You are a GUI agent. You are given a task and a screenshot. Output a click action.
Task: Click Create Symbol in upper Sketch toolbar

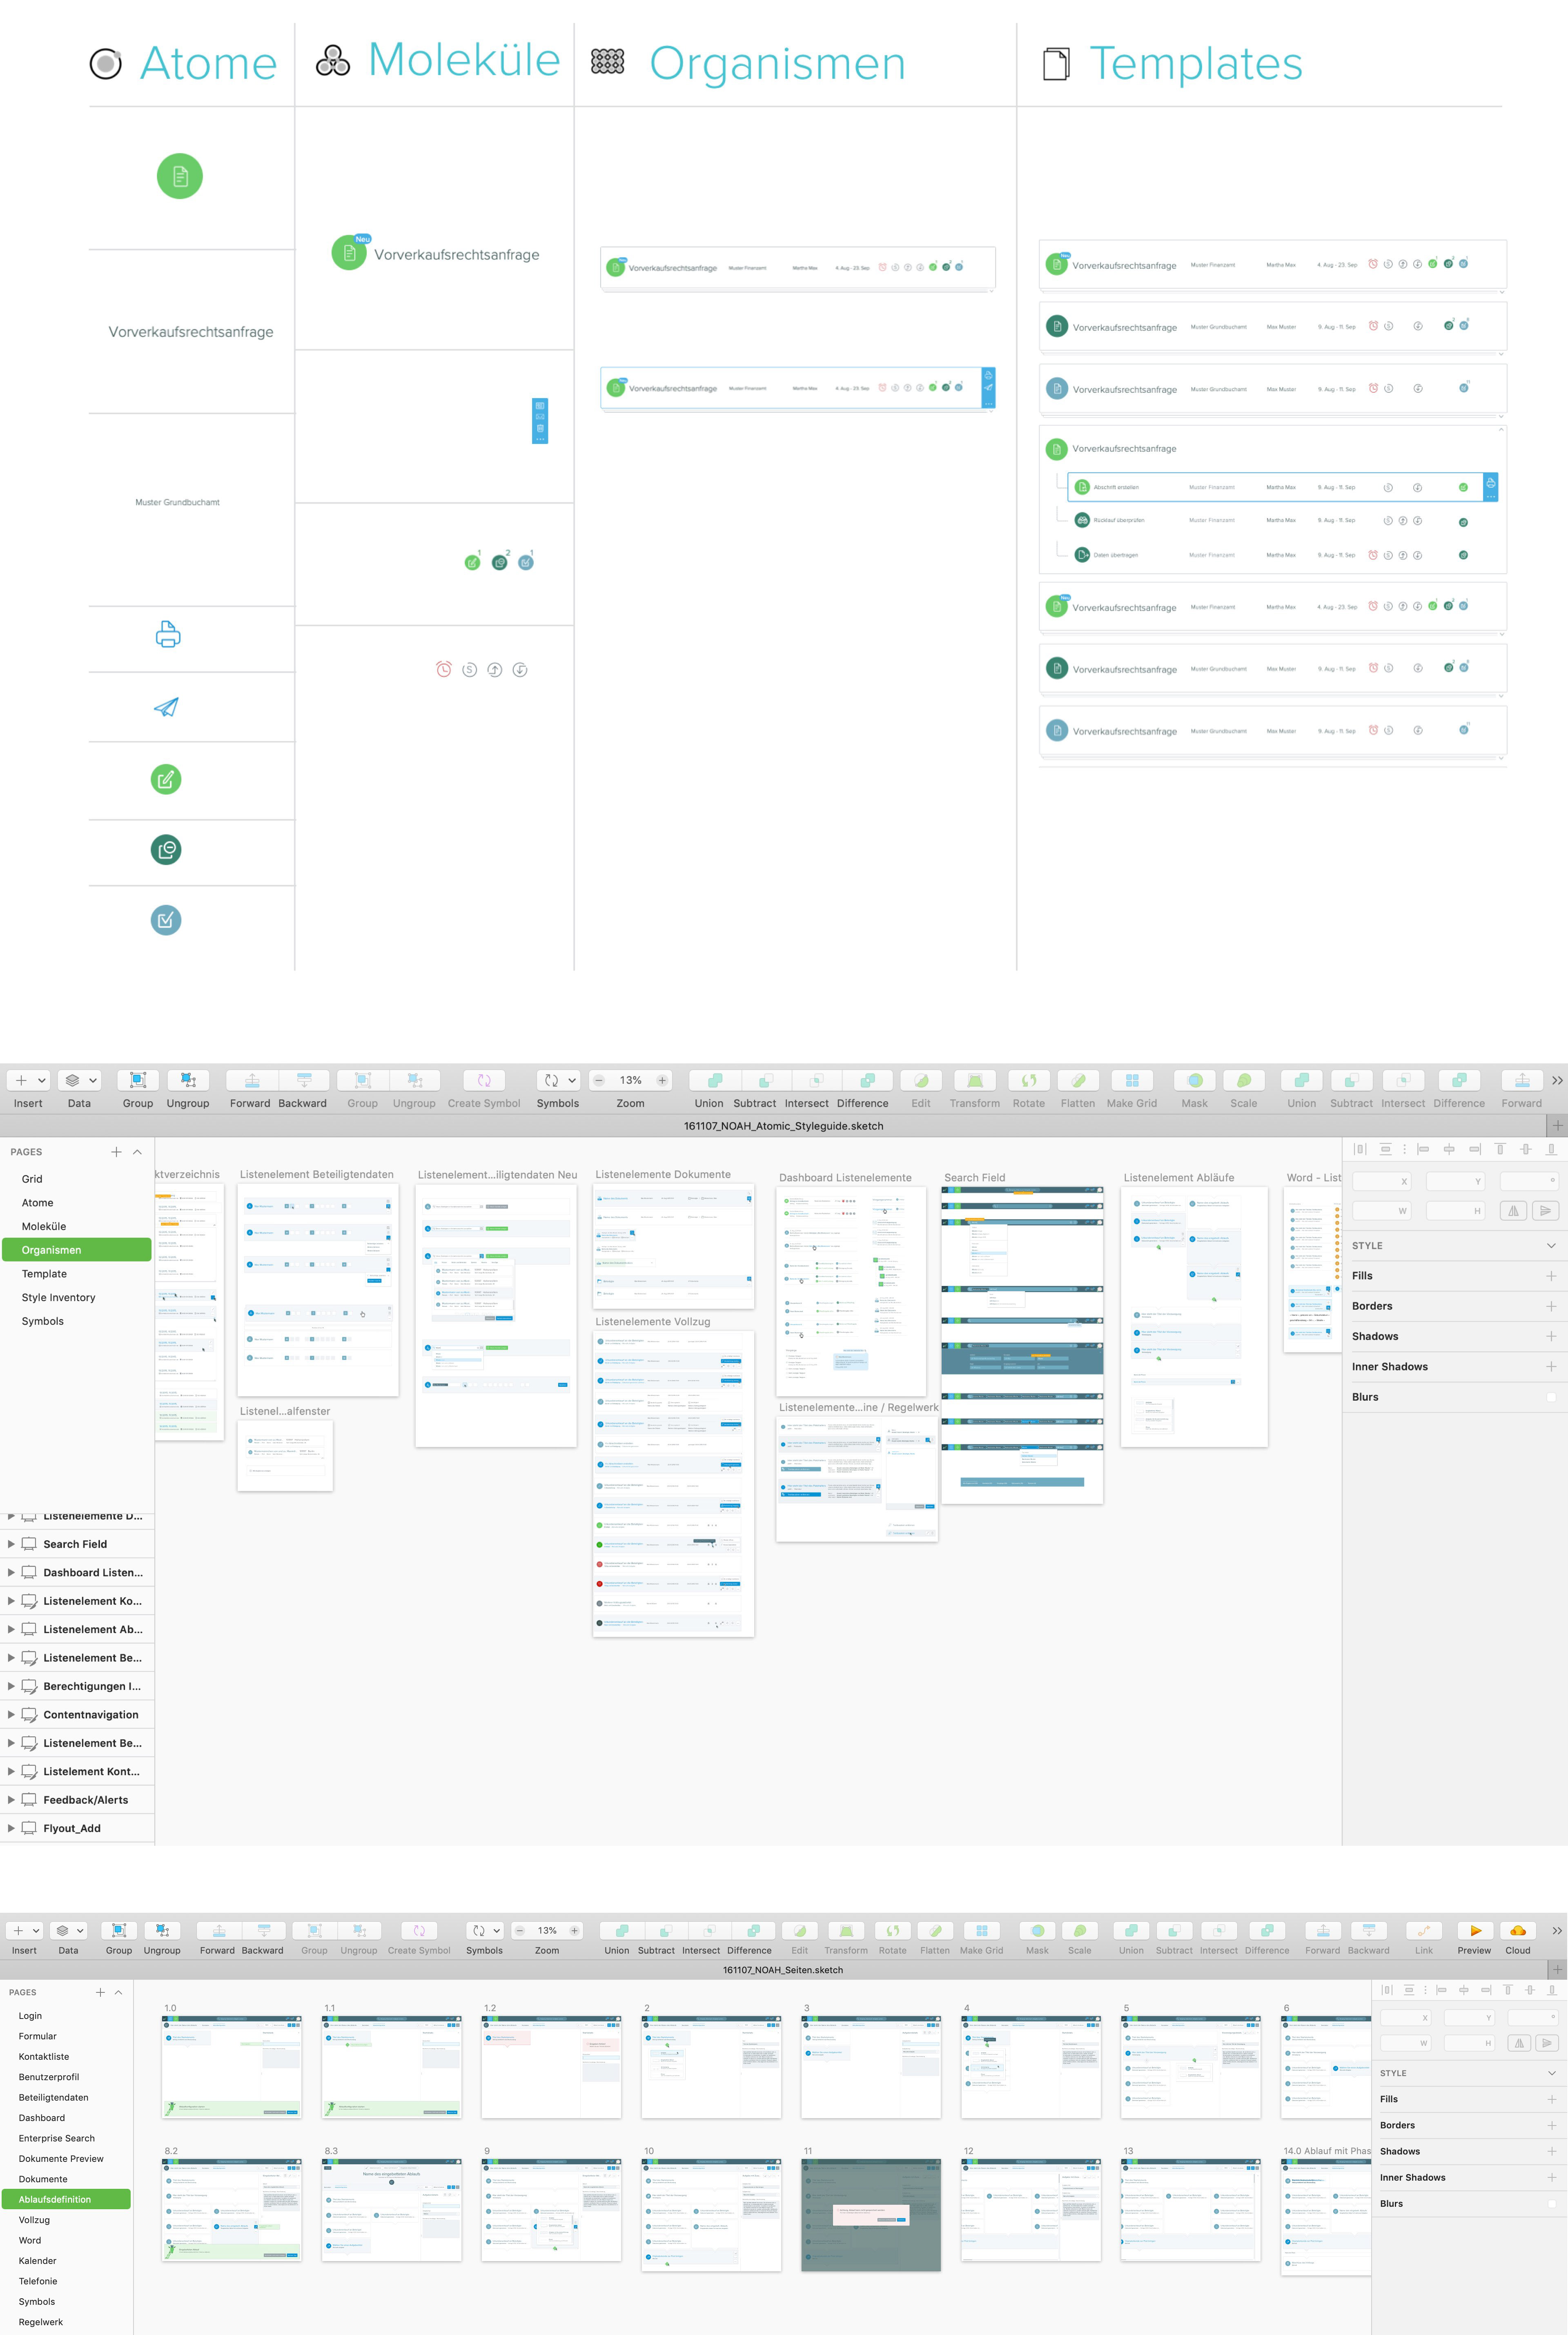tap(484, 1080)
